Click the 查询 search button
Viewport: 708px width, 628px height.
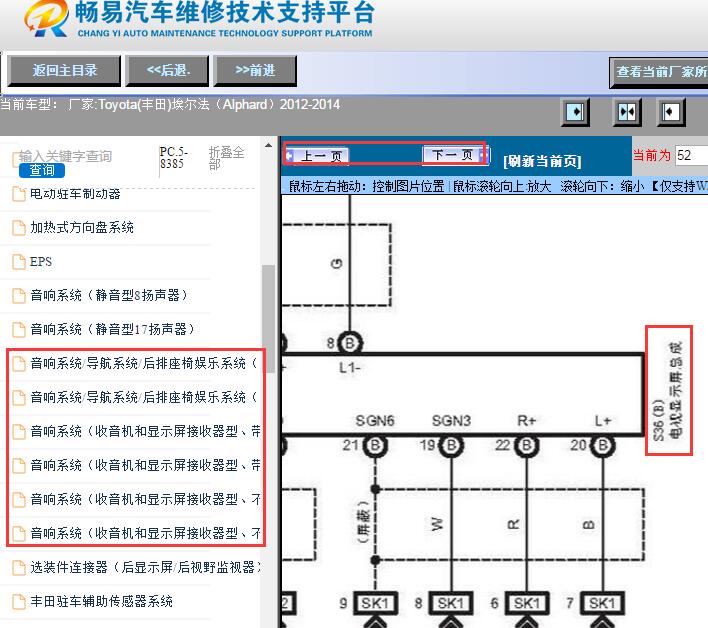click(x=42, y=170)
